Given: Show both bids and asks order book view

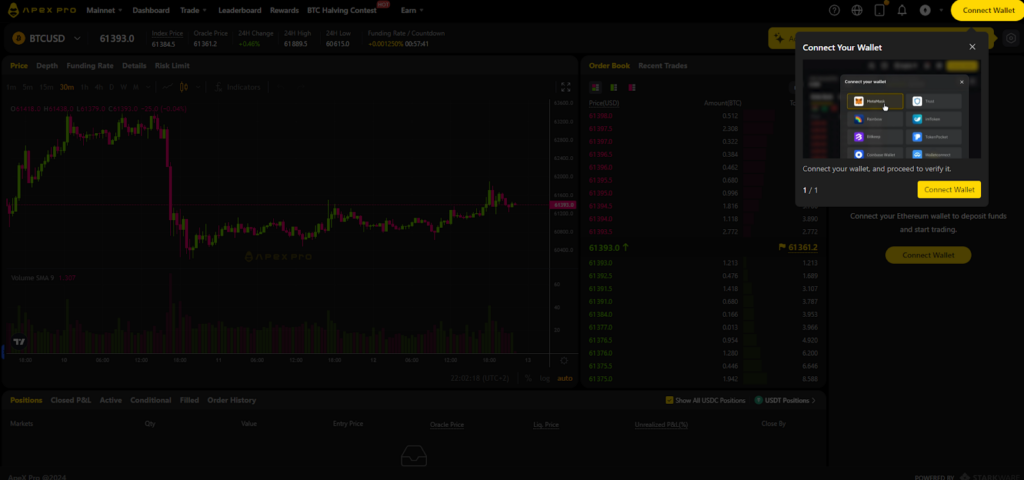Looking at the screenshot, I should [595, 87].
